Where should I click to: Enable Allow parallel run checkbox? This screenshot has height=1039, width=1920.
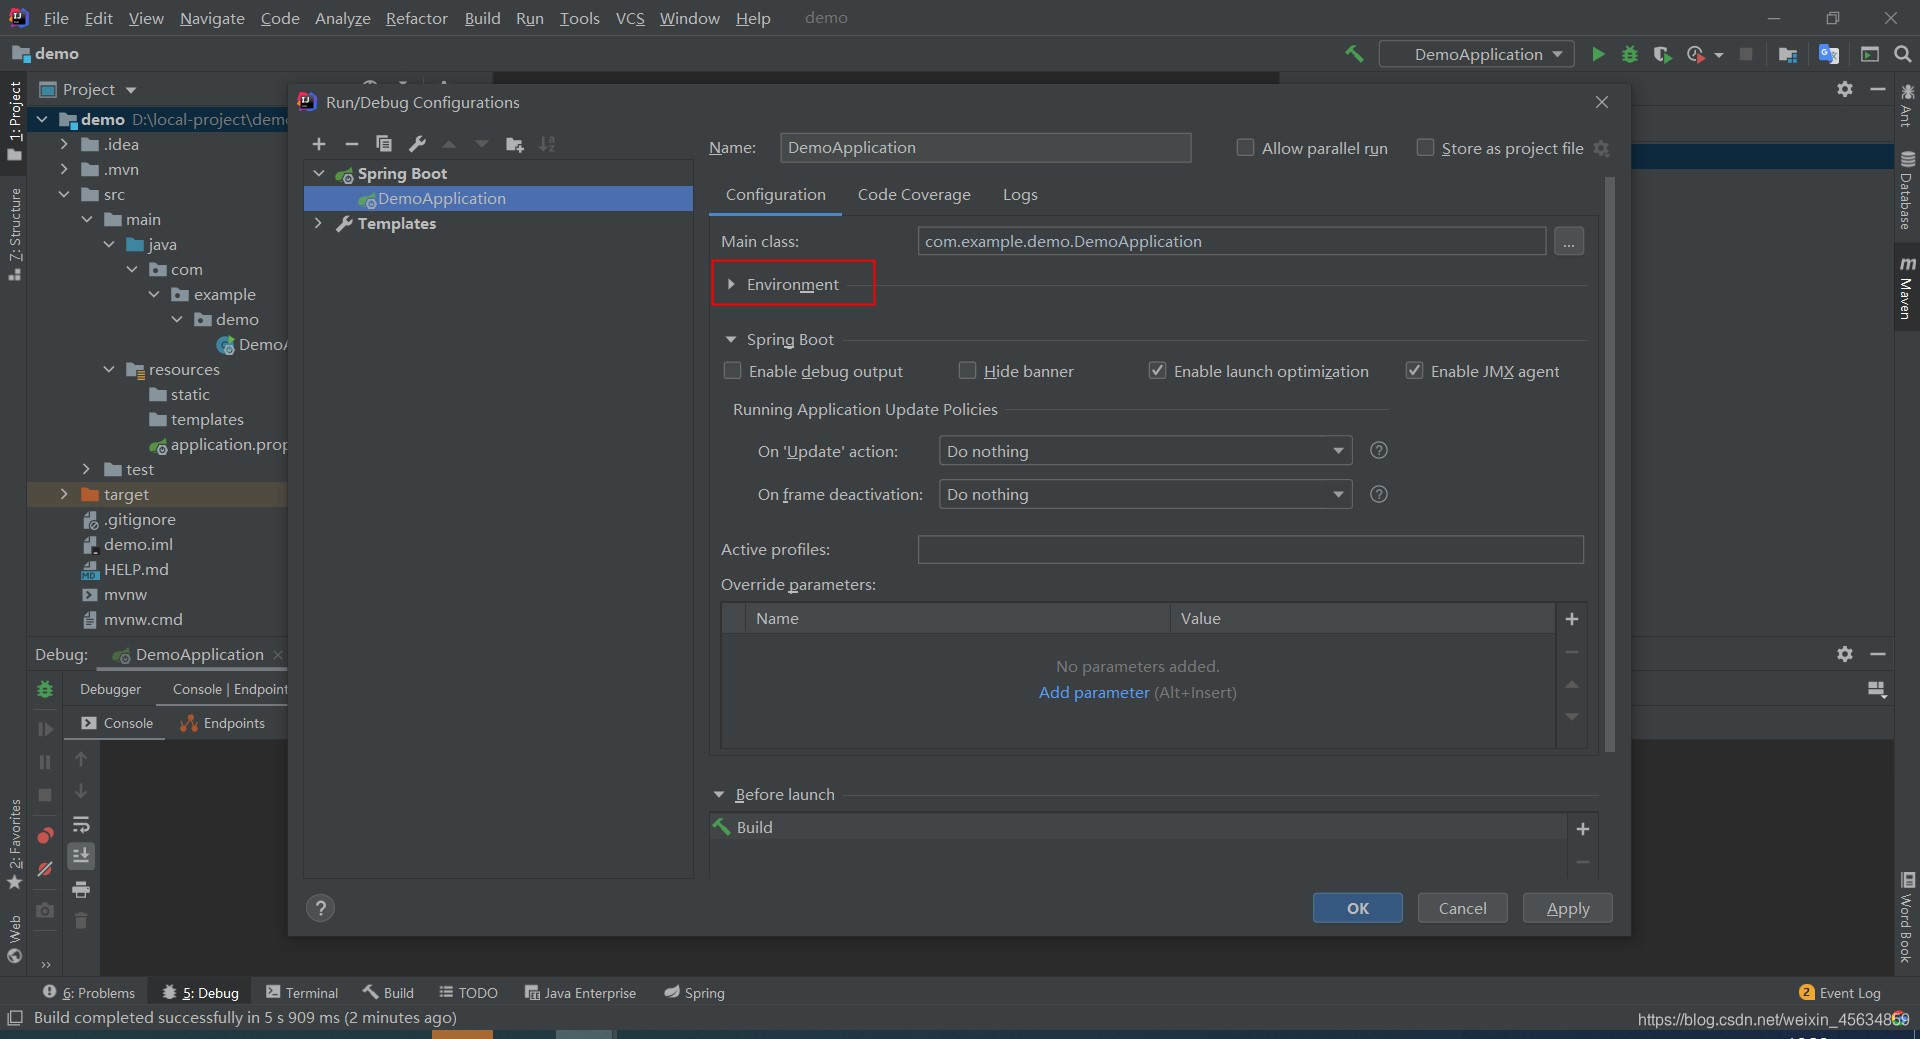[1245, 147]
